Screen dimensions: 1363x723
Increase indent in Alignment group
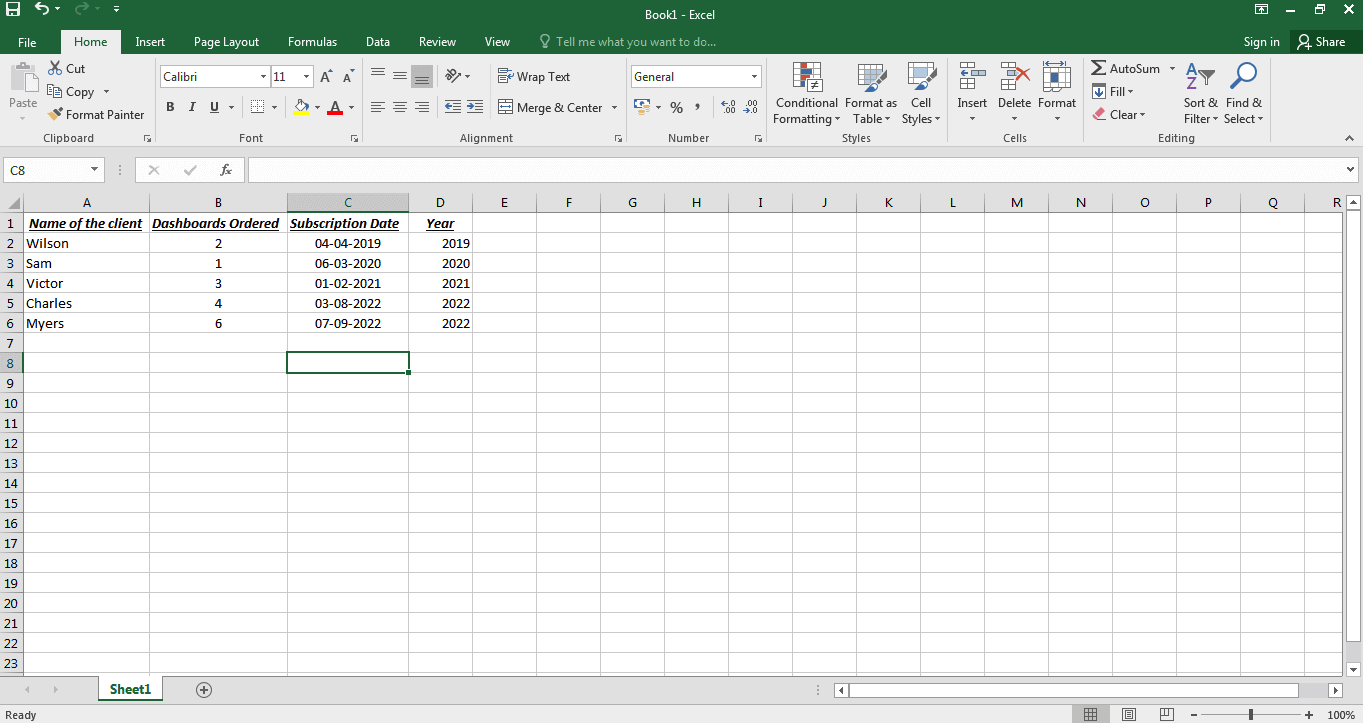point(475,107)
